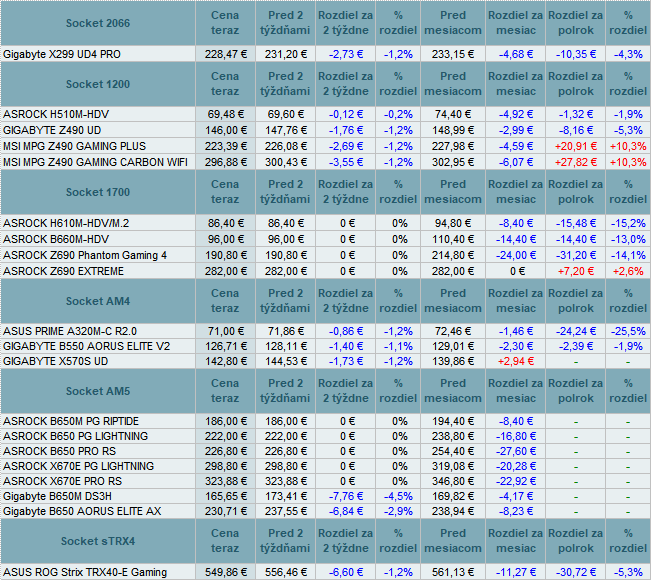Click the '-30,72 €' half-year difference
The width and height of the screenshot is (651, 580).
click(x=576, y=573)
